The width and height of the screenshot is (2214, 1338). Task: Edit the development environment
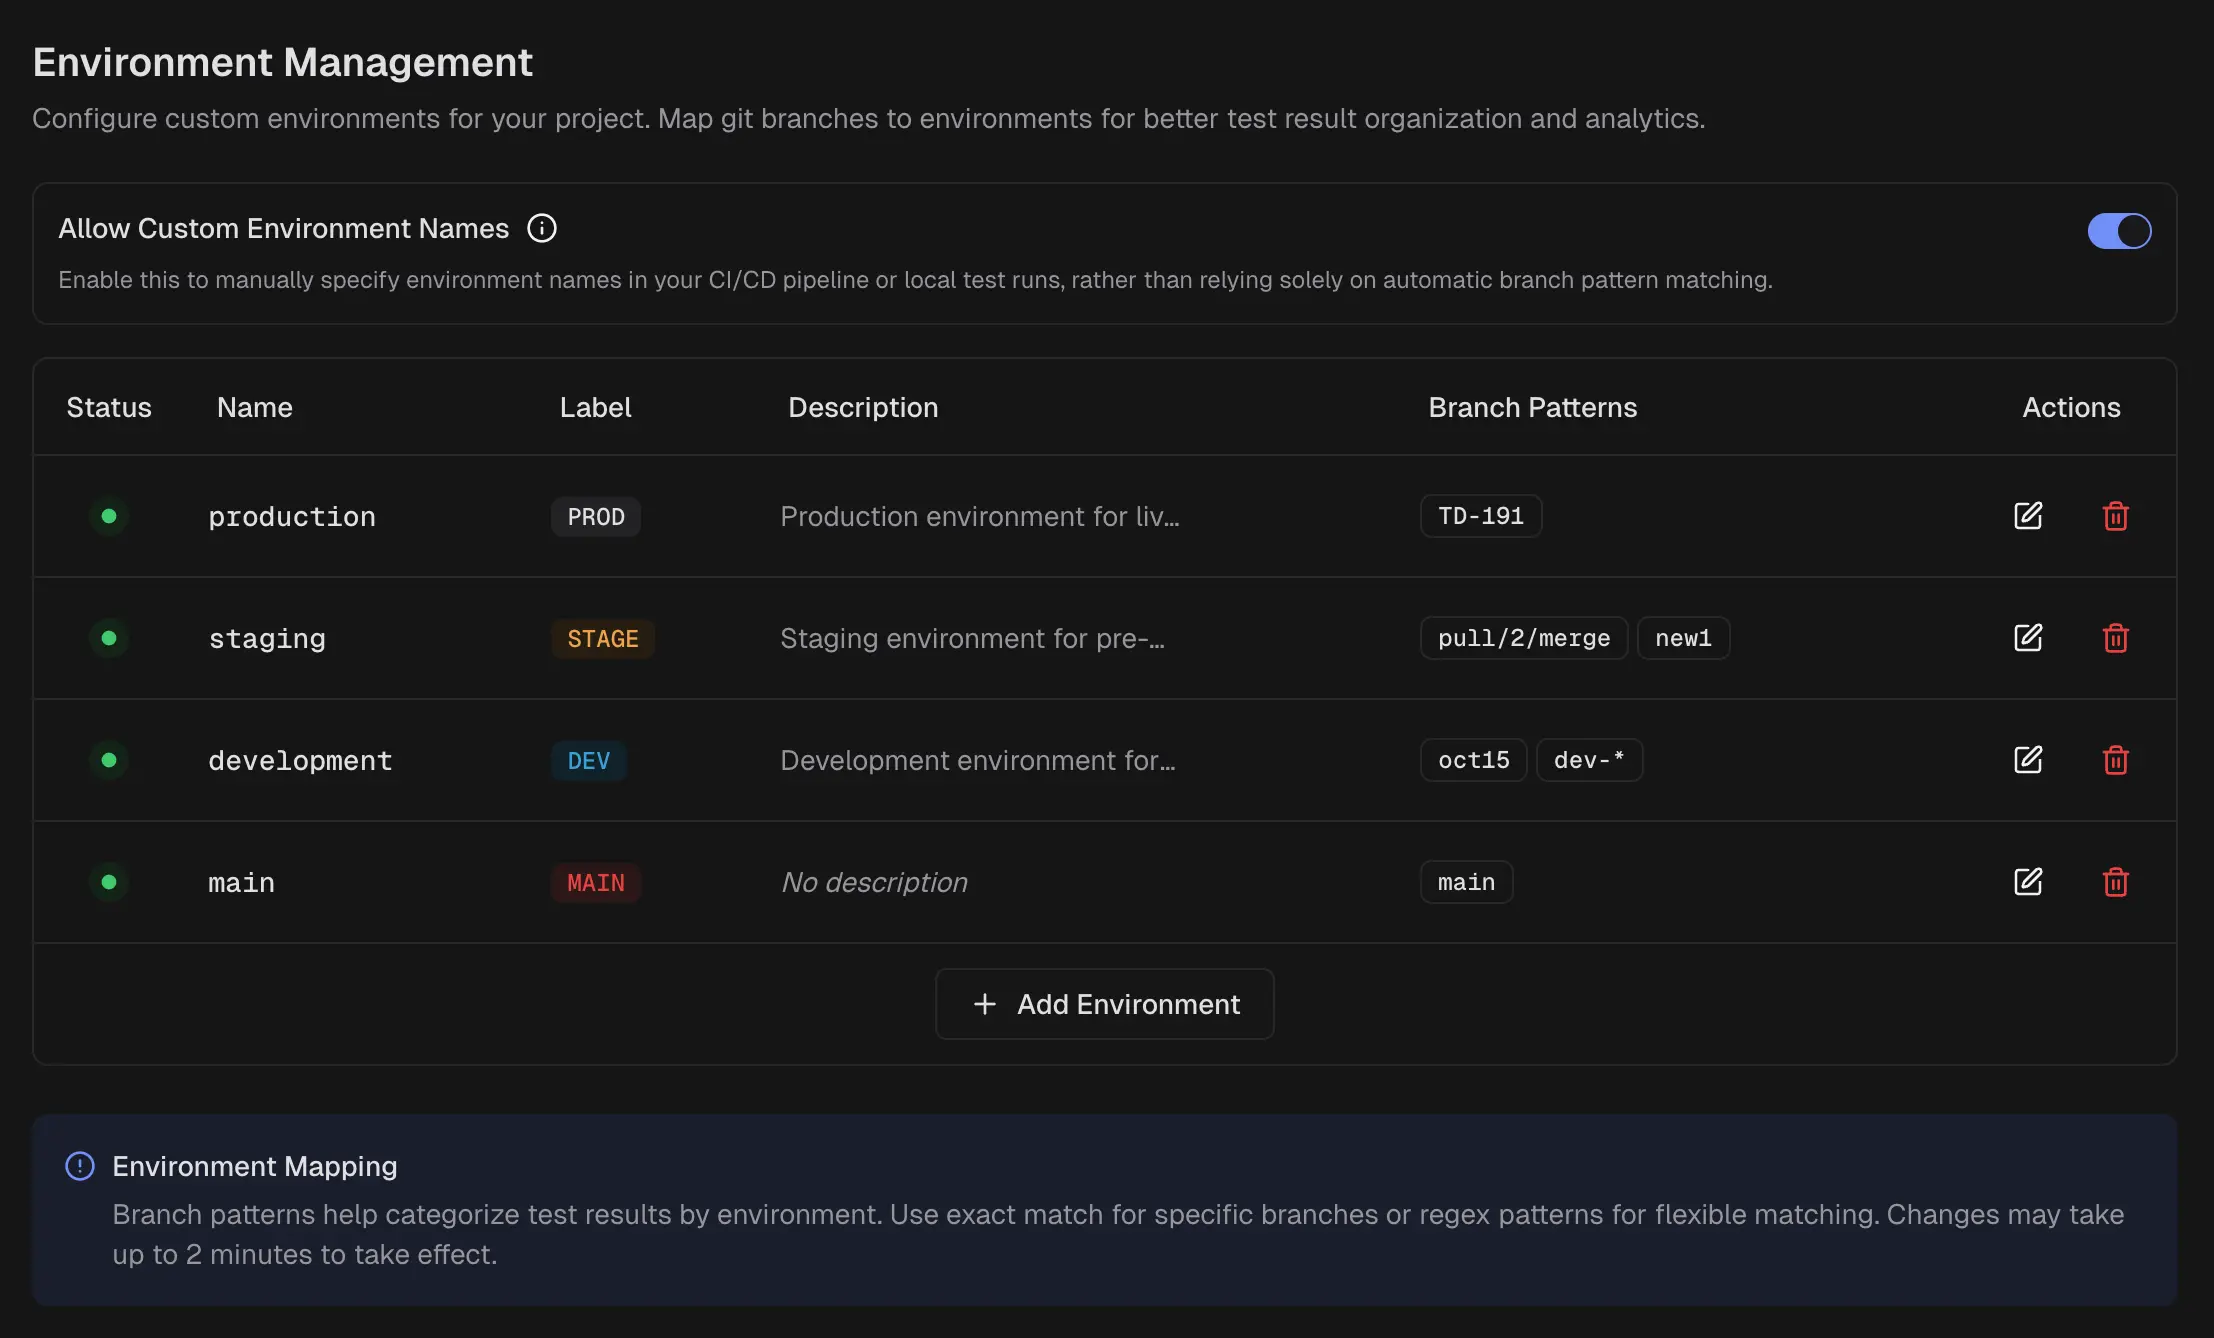(x=2027, y=760)
